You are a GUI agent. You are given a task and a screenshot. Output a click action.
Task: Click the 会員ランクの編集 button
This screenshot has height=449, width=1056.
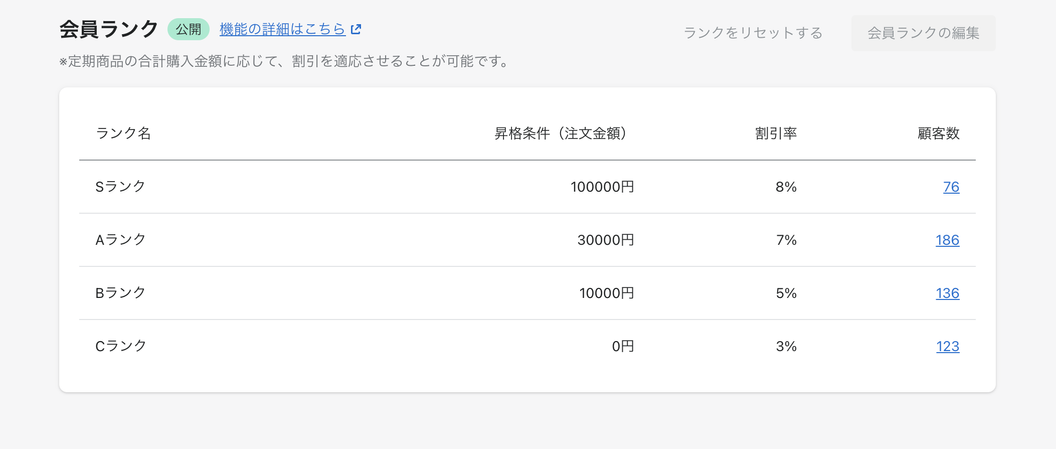(x=923, y=33)
